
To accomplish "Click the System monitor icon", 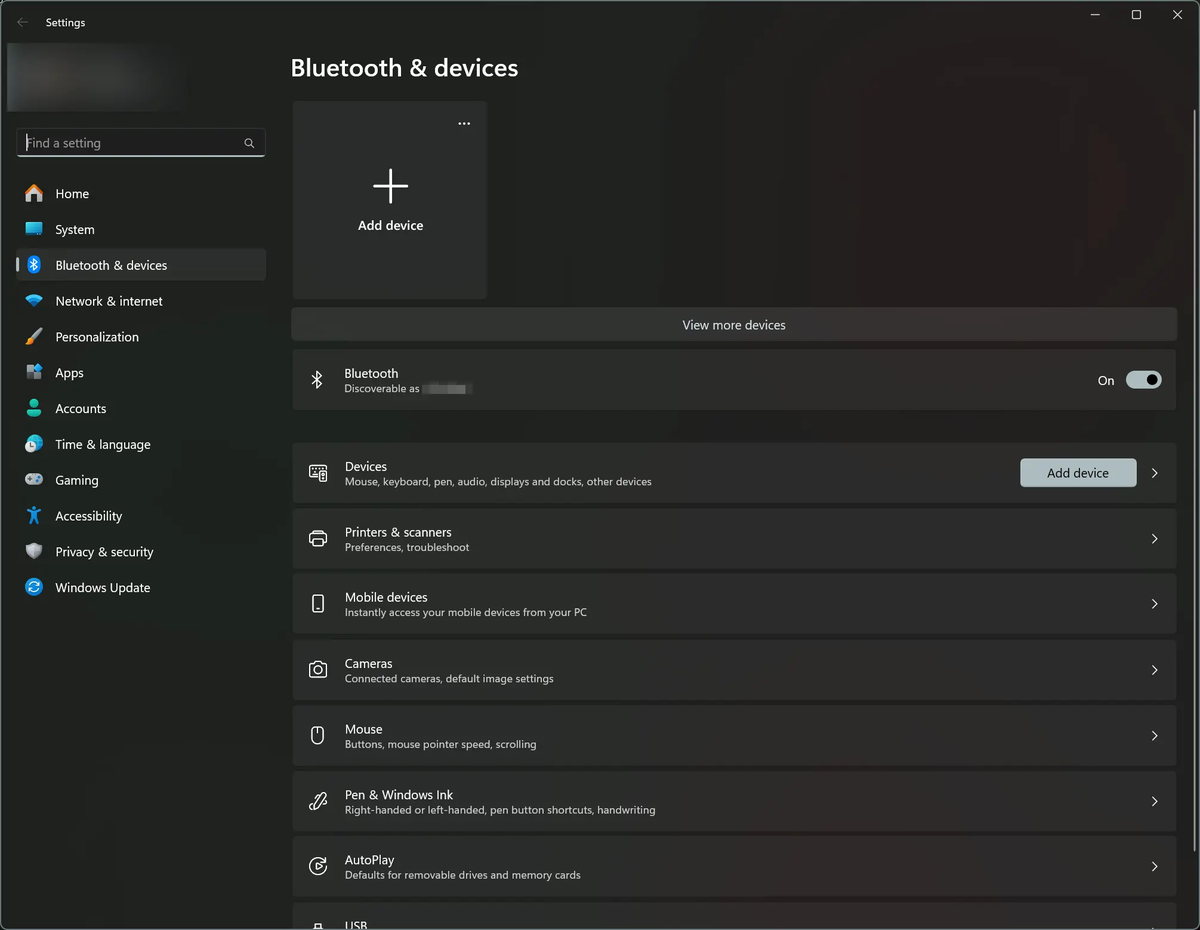I will (x=34, y=229).
